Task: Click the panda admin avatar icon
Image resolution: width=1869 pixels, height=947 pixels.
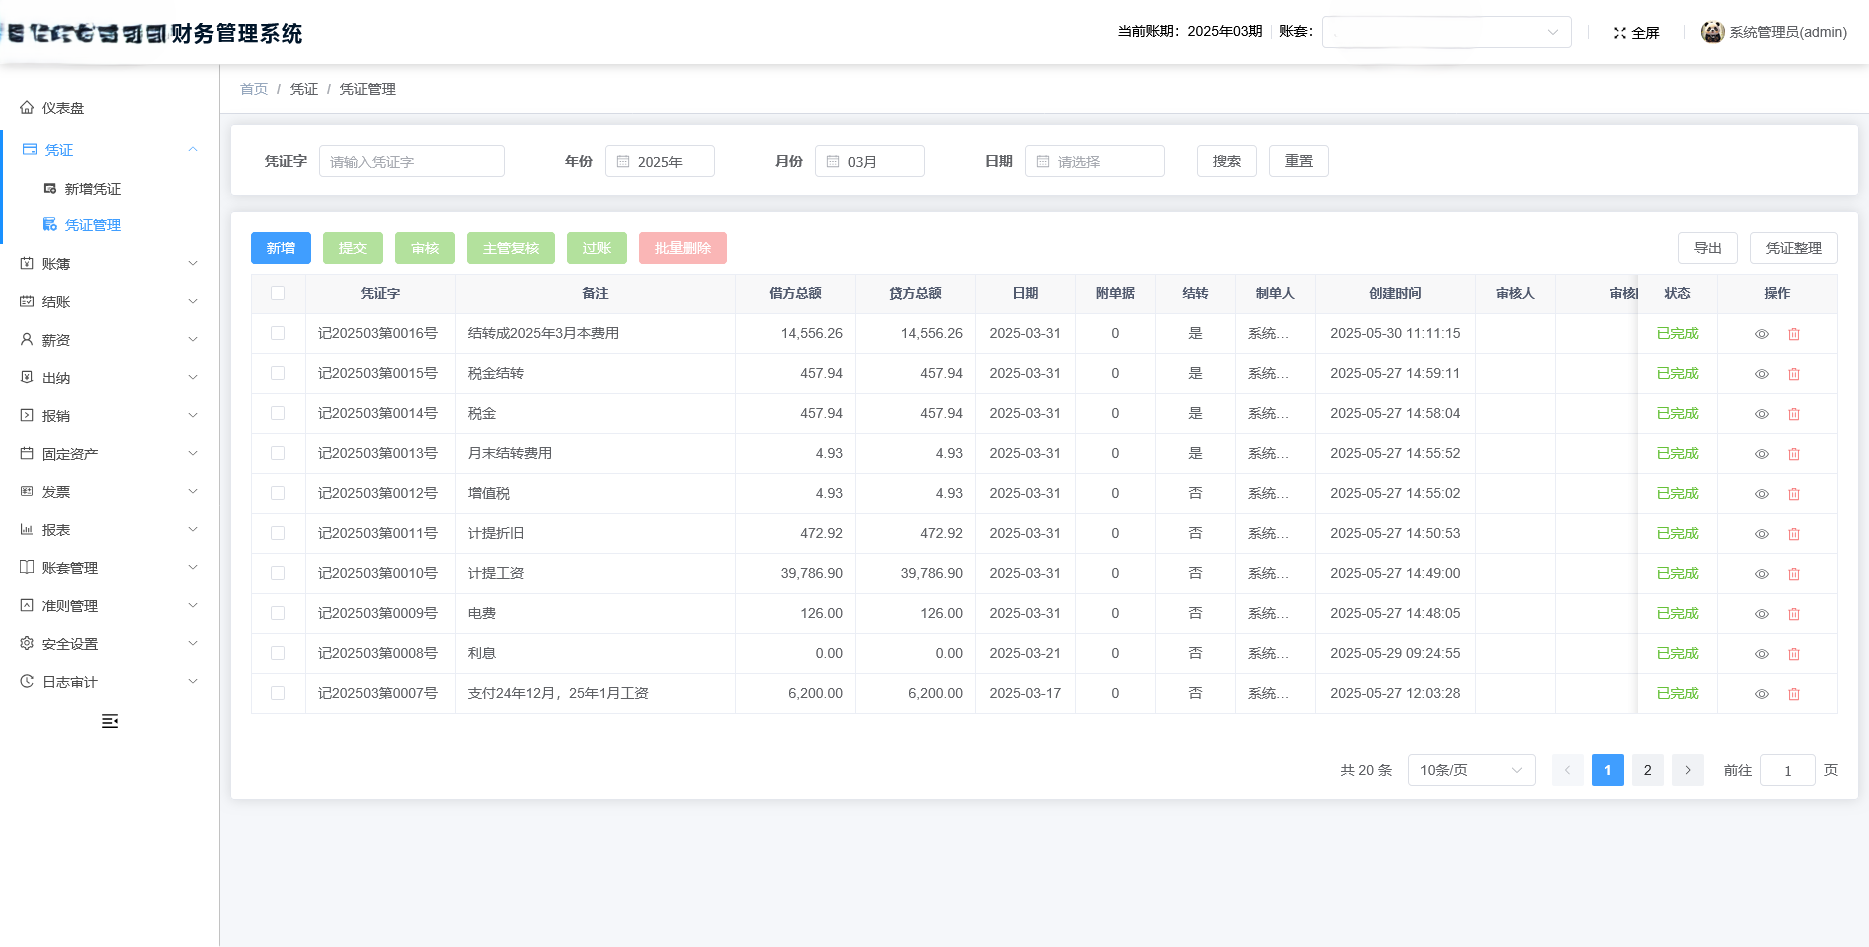Action: [x=1712, y=31]
